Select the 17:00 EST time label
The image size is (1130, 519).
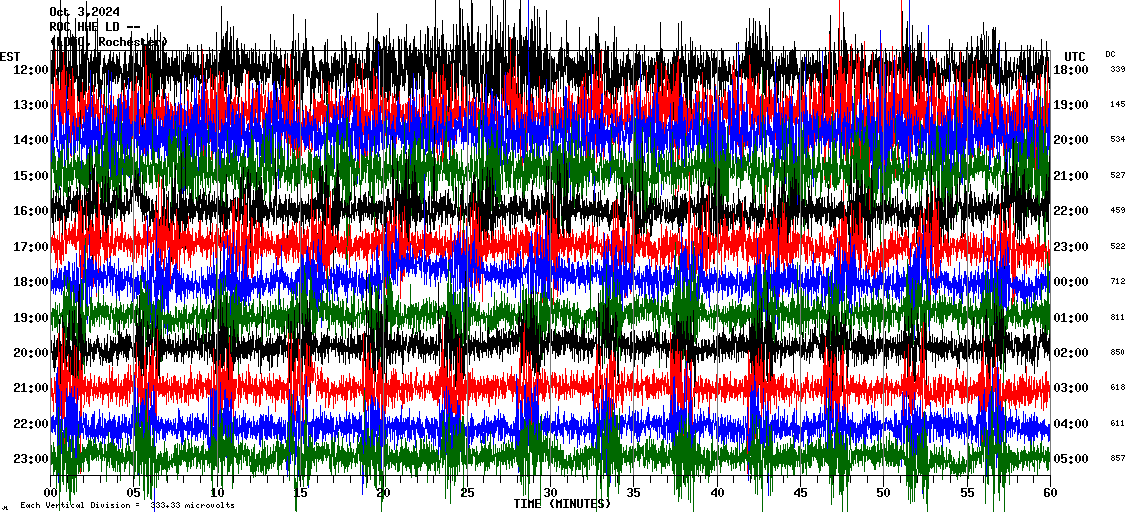click(x=31, y=247)
